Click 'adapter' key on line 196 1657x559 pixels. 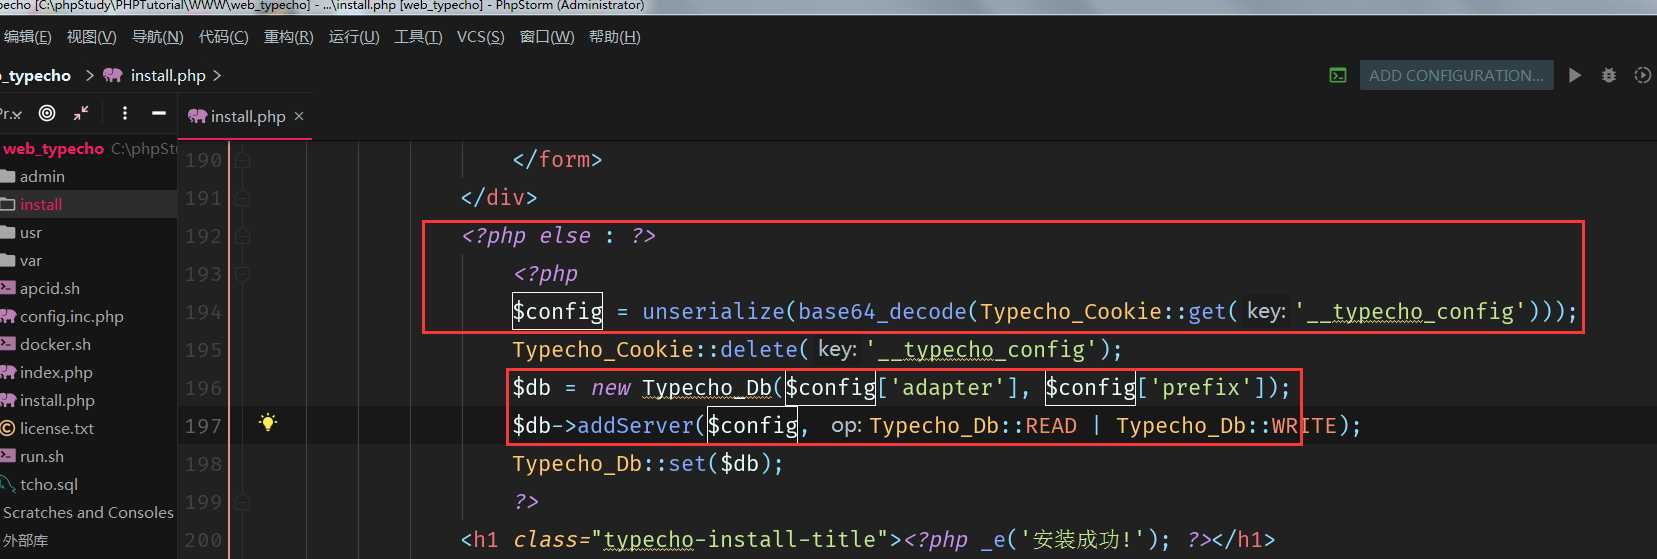pyautogui.click(x=947, y=388)
